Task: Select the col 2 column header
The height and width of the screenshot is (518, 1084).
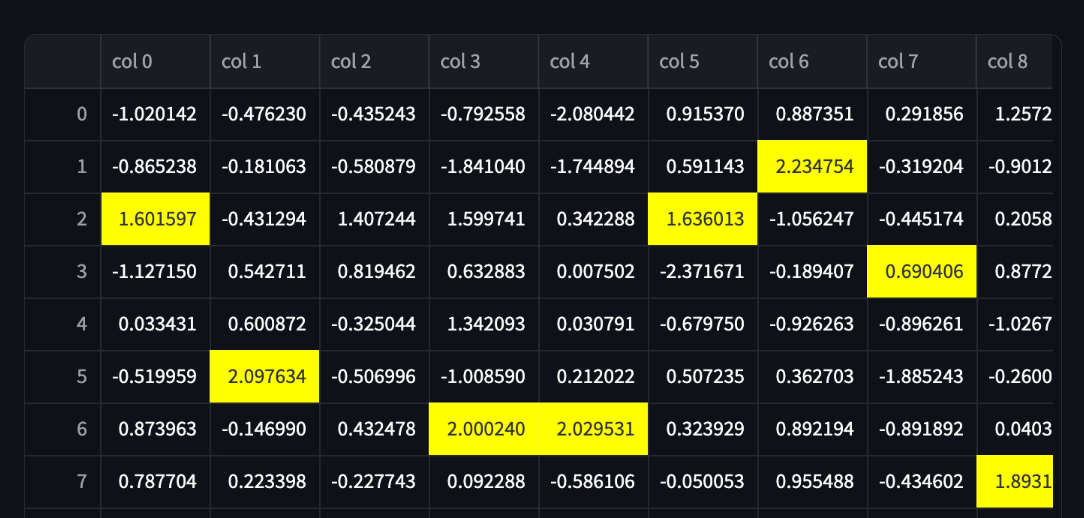Action: [x=374, y=62]
